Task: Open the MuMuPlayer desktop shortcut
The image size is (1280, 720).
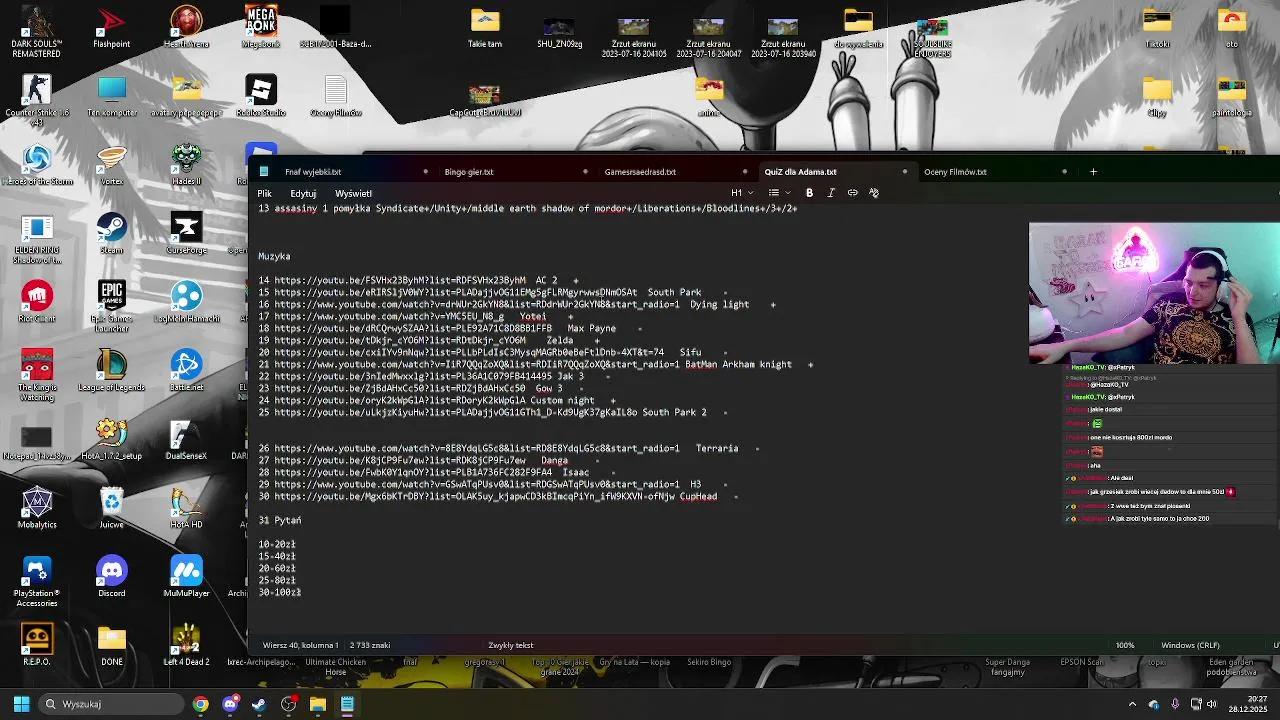Action: tap(186, 577)
